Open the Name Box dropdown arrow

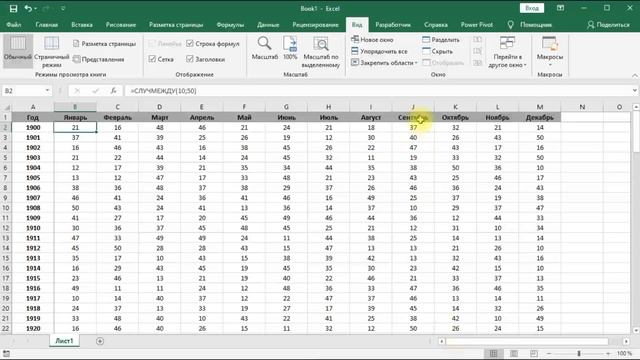[47, 90]
